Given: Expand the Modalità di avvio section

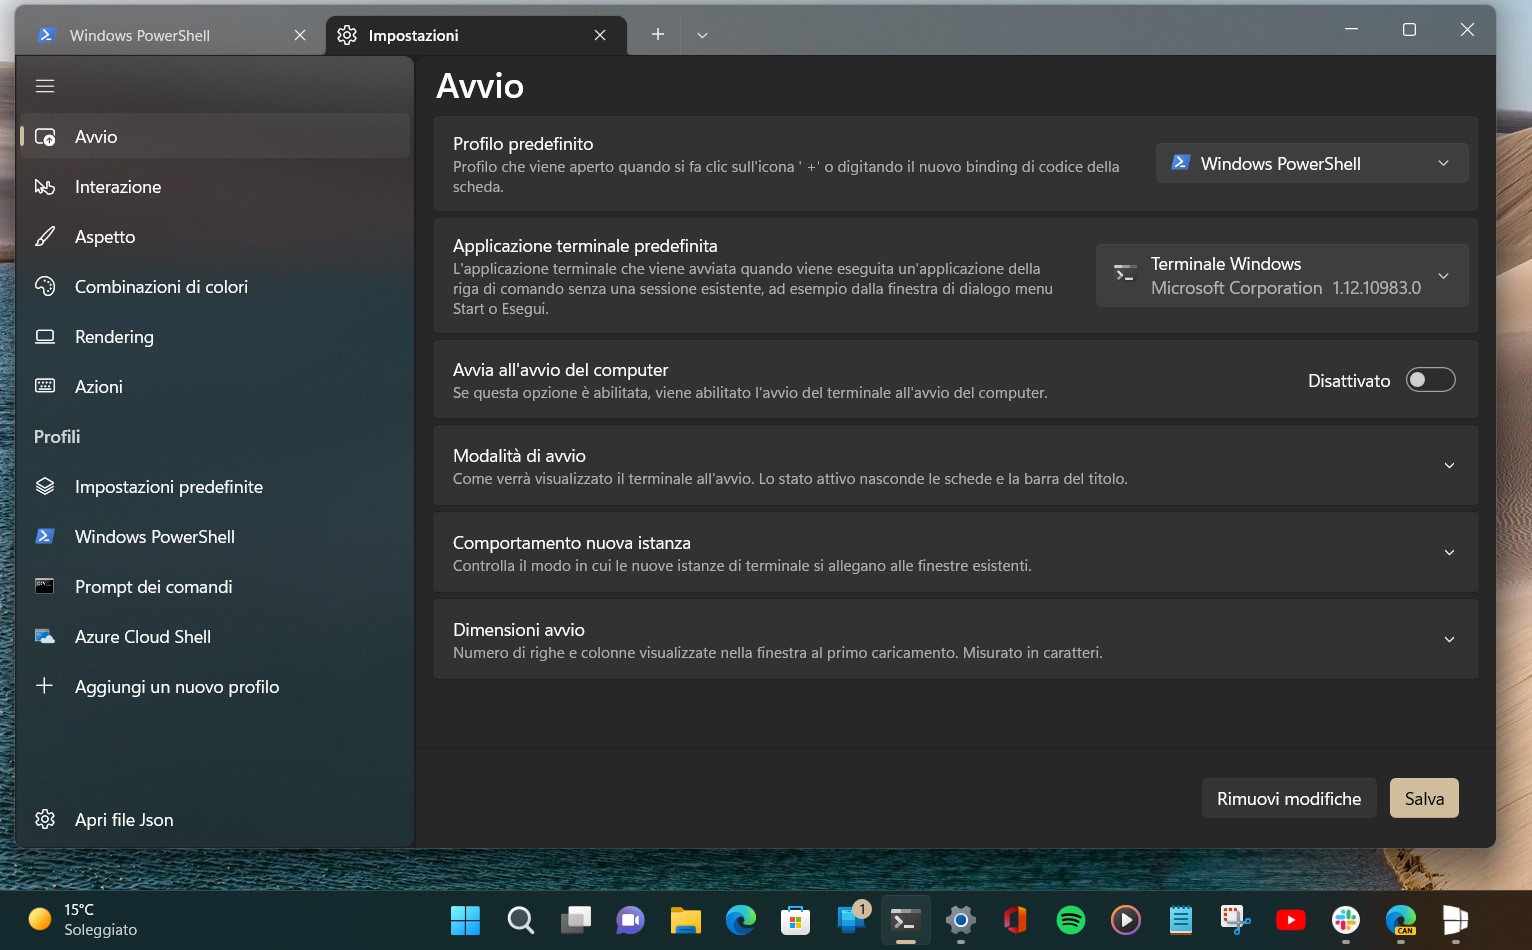Looking at the screenshot, I should point(955,465).
